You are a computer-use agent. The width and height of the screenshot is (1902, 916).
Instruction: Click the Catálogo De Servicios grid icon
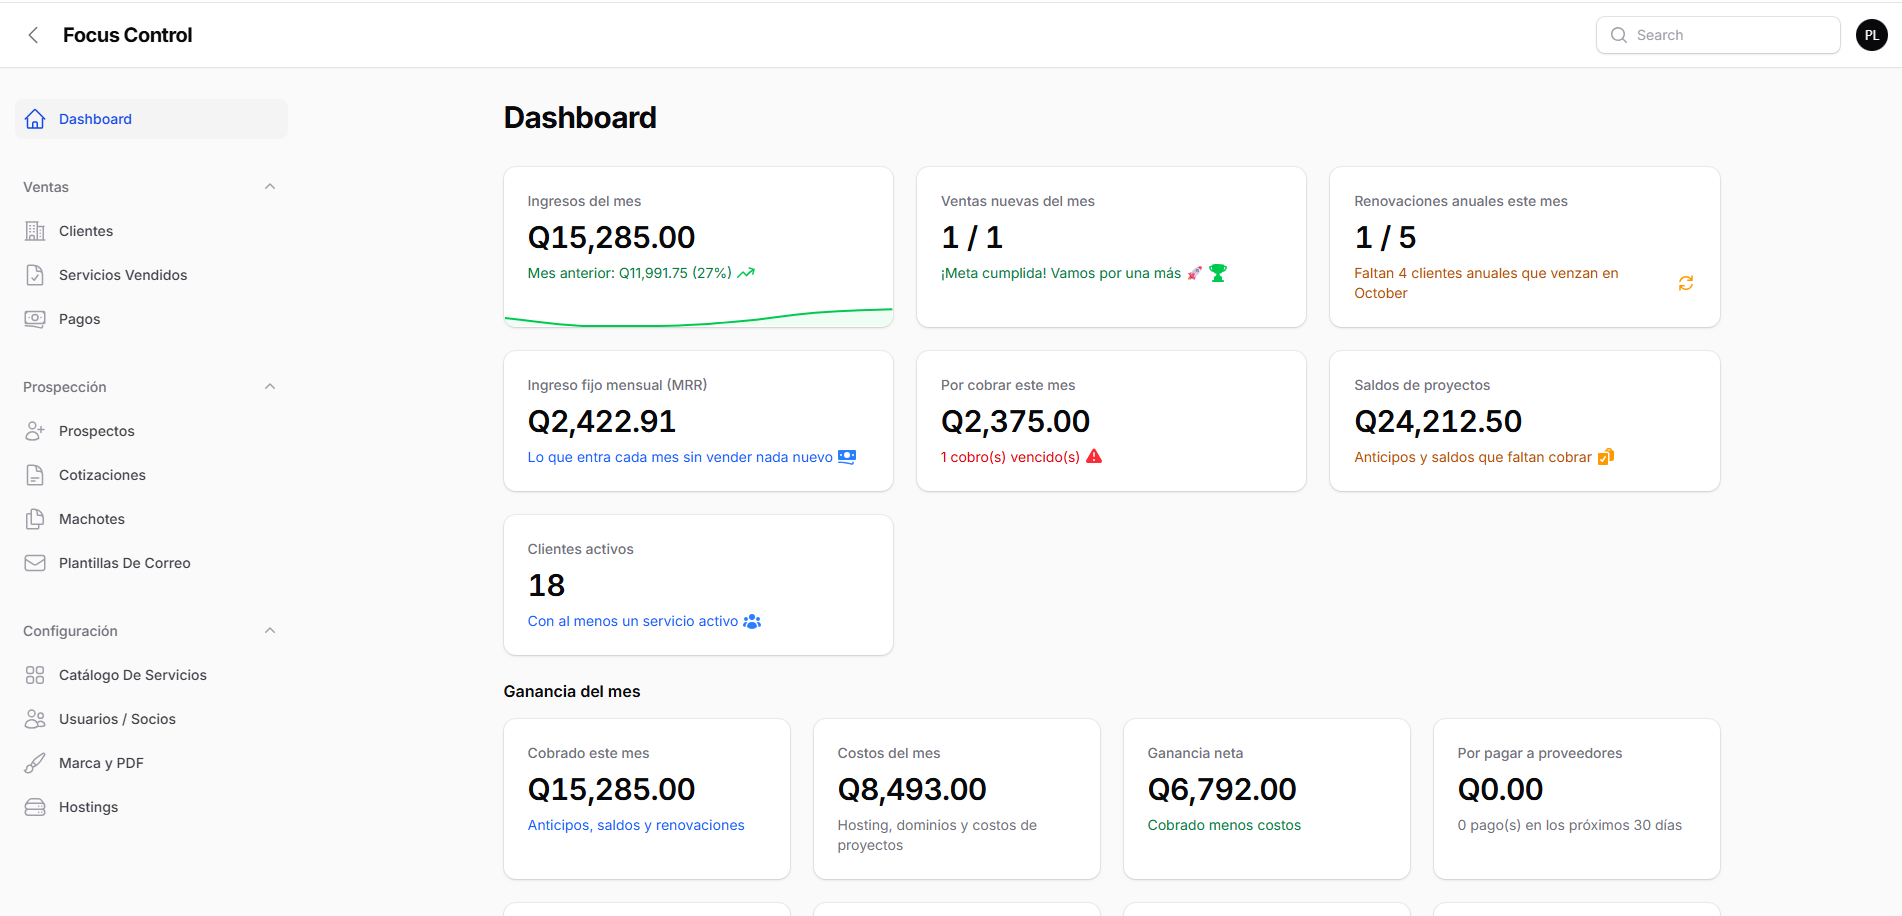(x=35, y=675)
